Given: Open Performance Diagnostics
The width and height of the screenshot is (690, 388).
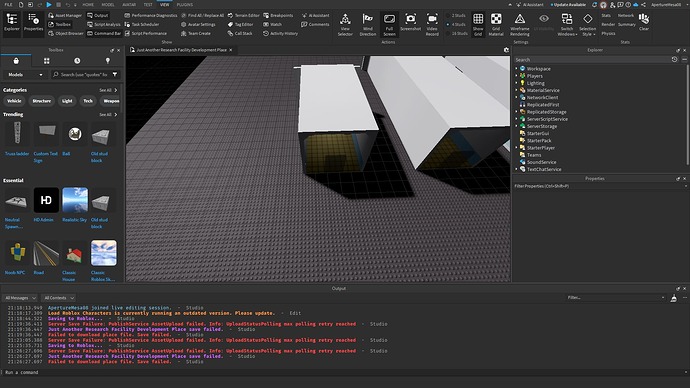Looking at the screenshot, I should pos(150,15).
